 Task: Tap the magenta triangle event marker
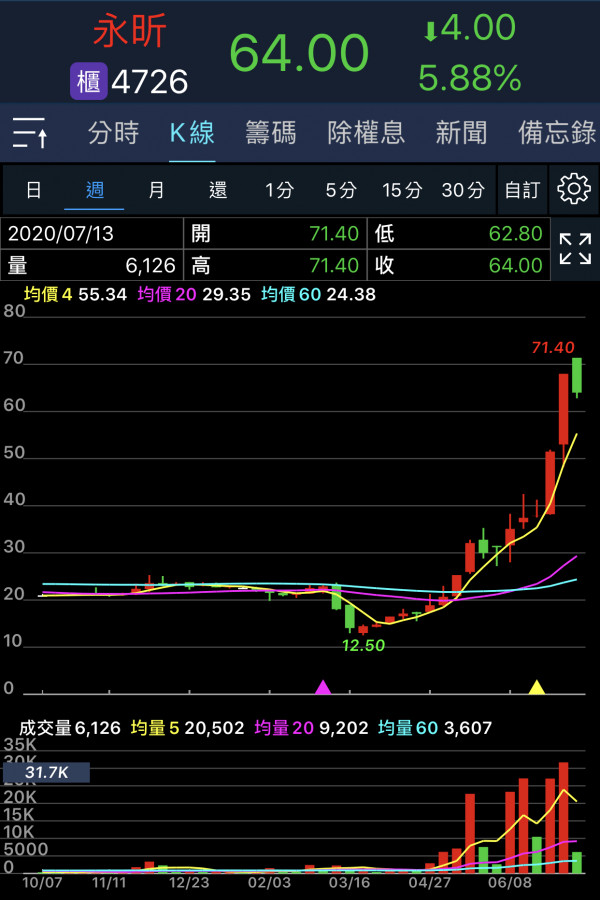click(x=323, y=687)
